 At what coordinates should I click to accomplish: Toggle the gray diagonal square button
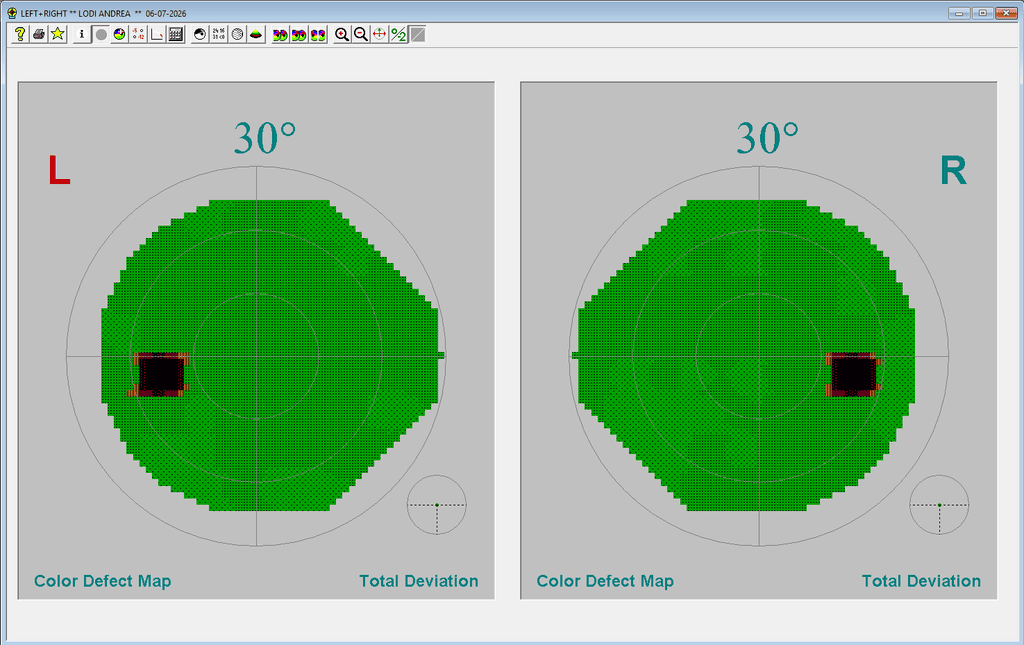point(418,35)
